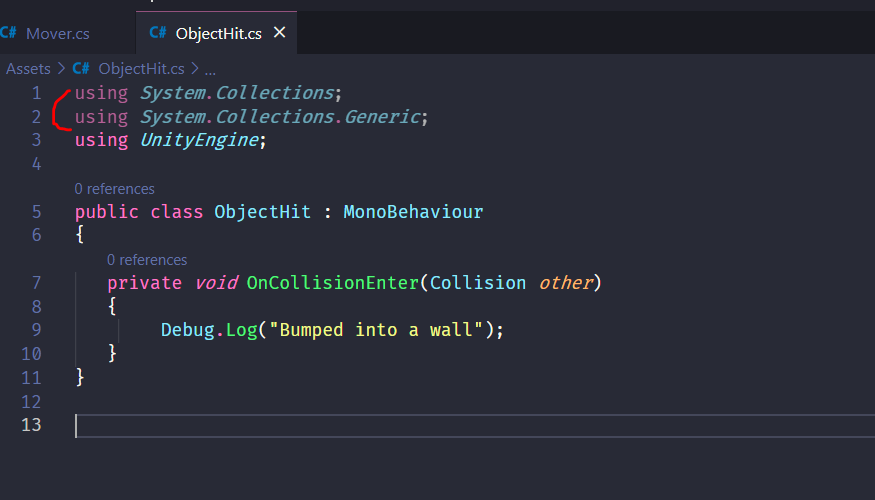Open the Assets breadcrumb folder
This screenshot has height=500, width=875.
point(28,69)
